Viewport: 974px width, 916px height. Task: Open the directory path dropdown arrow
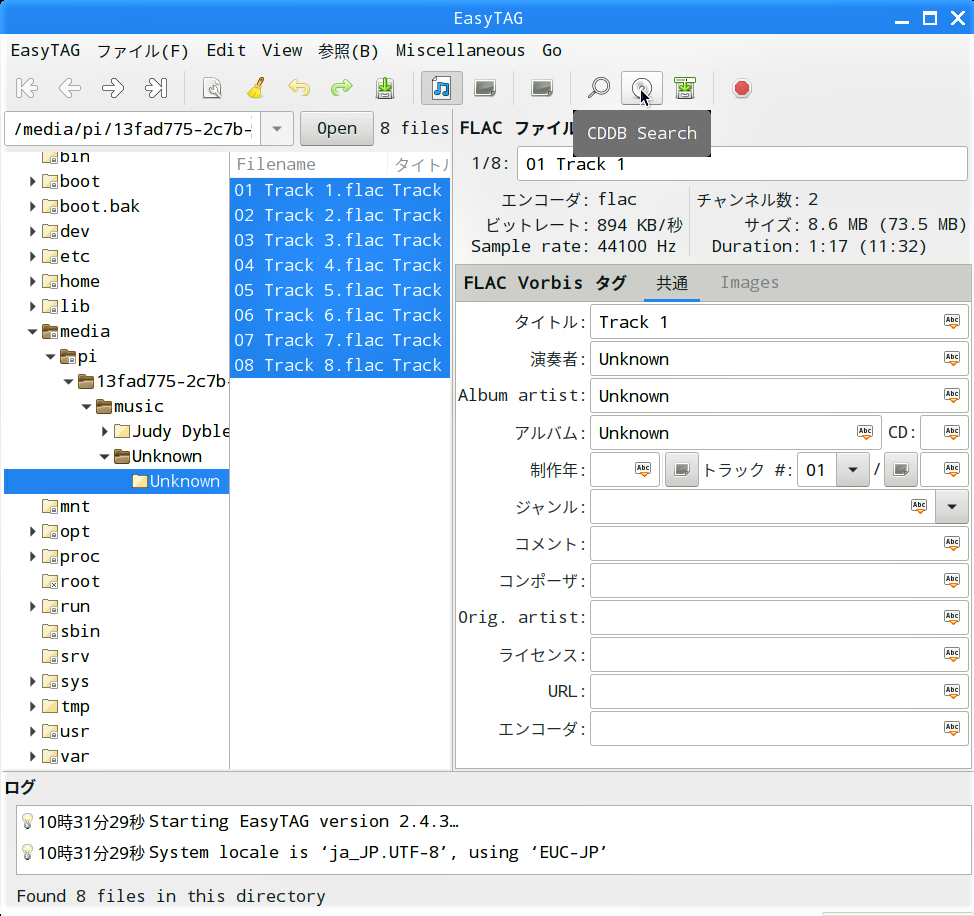[x=277, y=129]
